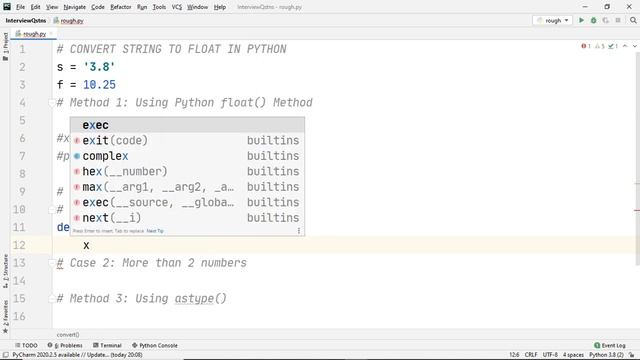Open the Refactor menu
640x360 pixels.
121,7
